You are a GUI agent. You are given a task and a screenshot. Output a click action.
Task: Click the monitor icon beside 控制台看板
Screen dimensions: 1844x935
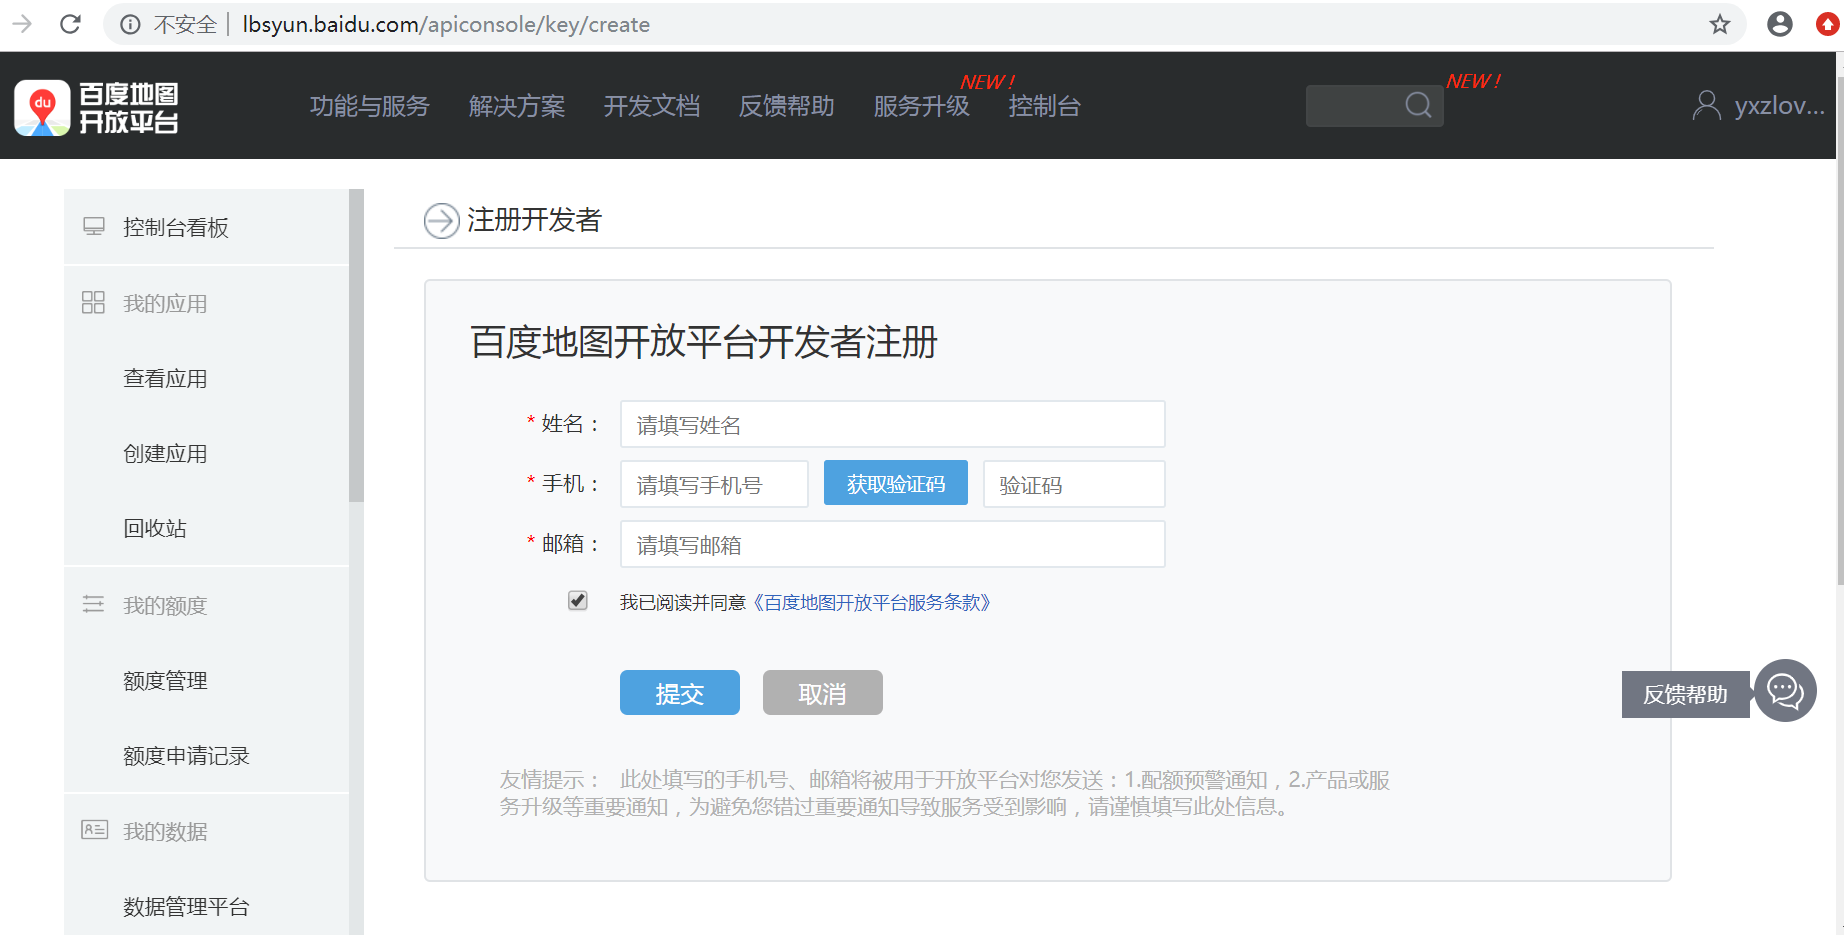pyautogui.click(x=94, y=226)
